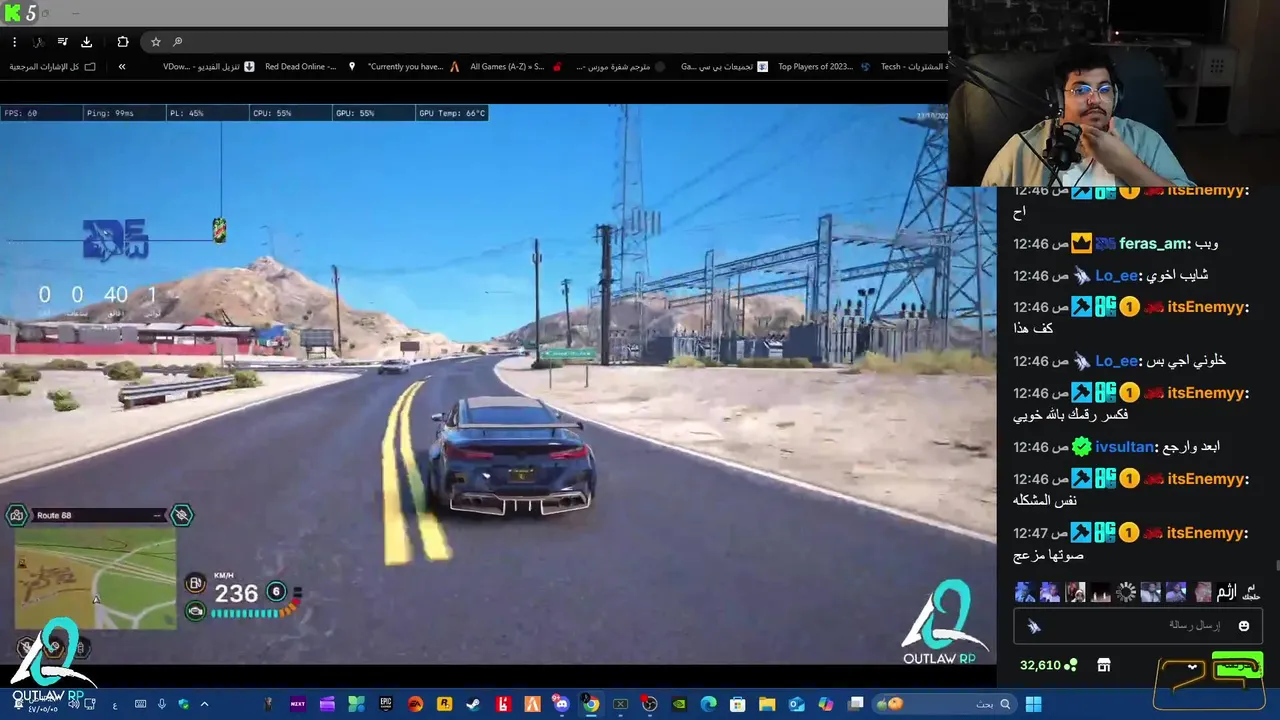Bookmark this page with the star icon
Image resolution: width=1280 pixels, height=720 pixels.
156,42
